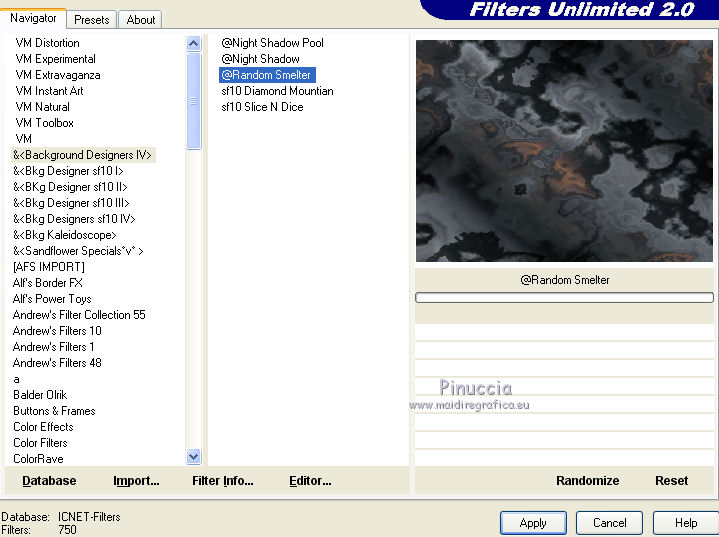Viewport: 719px width, 537px height.
Task: Select Buttons & Frames category
Action: click(54, 411)
